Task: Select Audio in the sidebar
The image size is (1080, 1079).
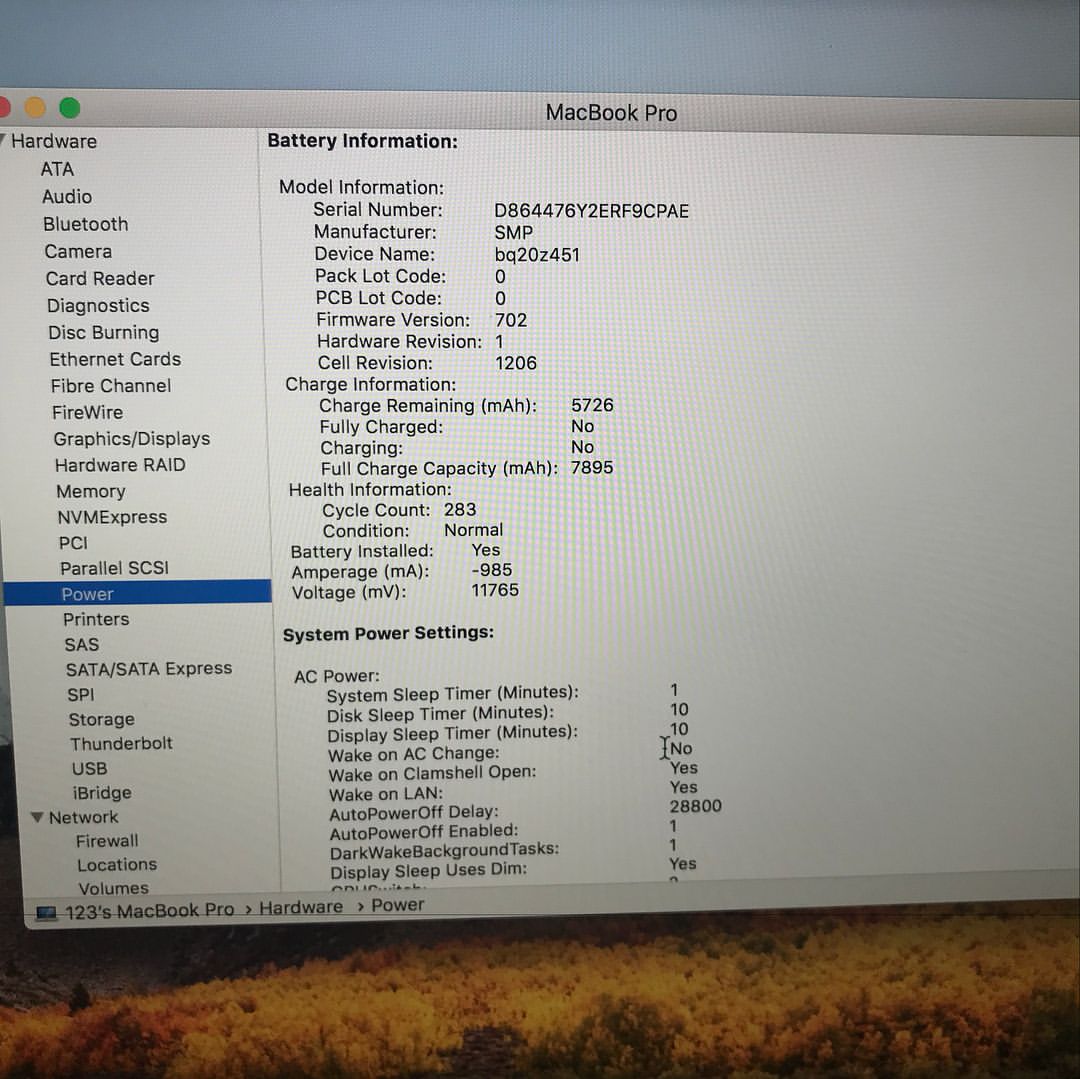Action: [67, 197]
